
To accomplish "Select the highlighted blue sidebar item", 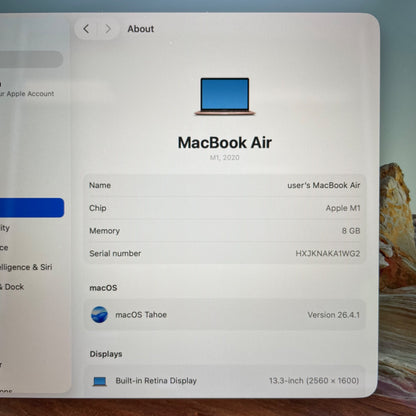I will tap(32, 208).
